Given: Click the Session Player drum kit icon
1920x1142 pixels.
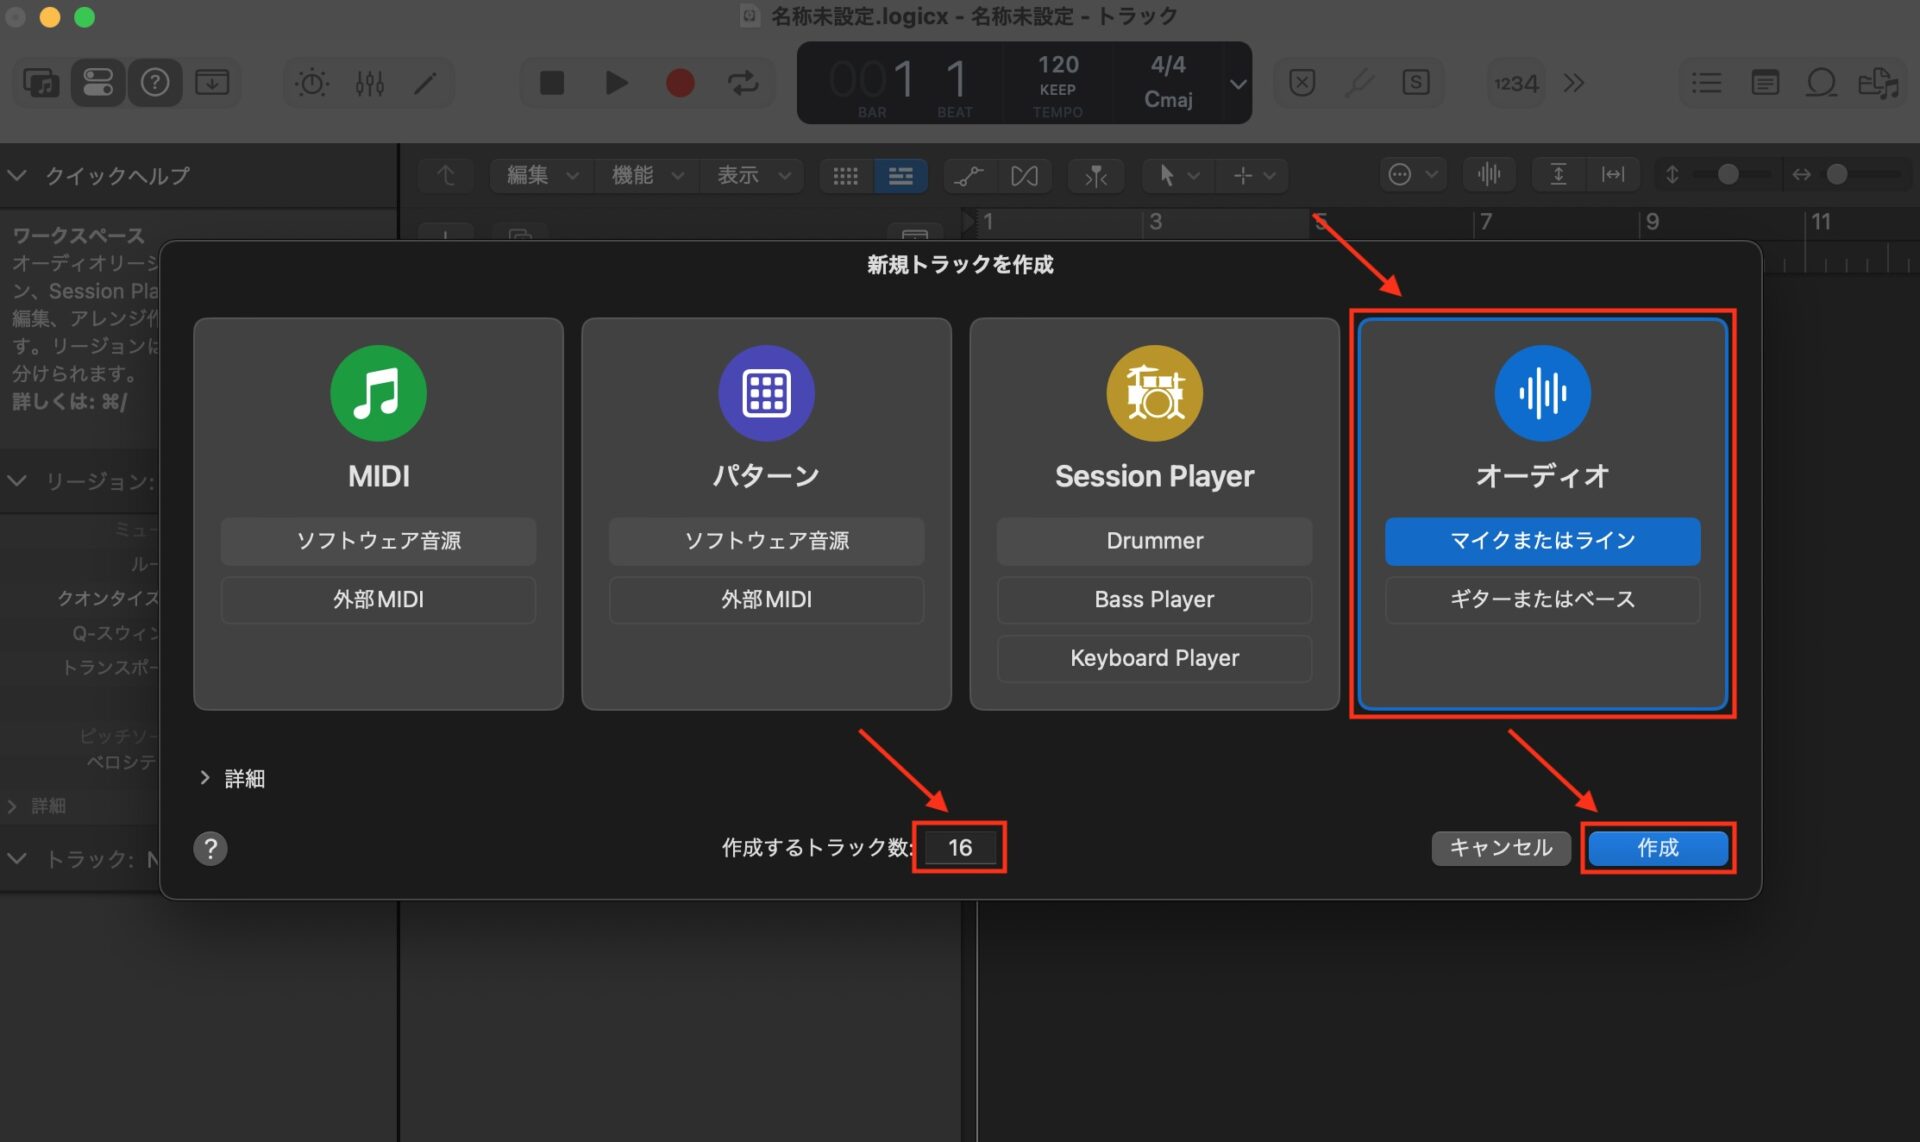Looking at the screenshot, I should tap(1154, 393).
